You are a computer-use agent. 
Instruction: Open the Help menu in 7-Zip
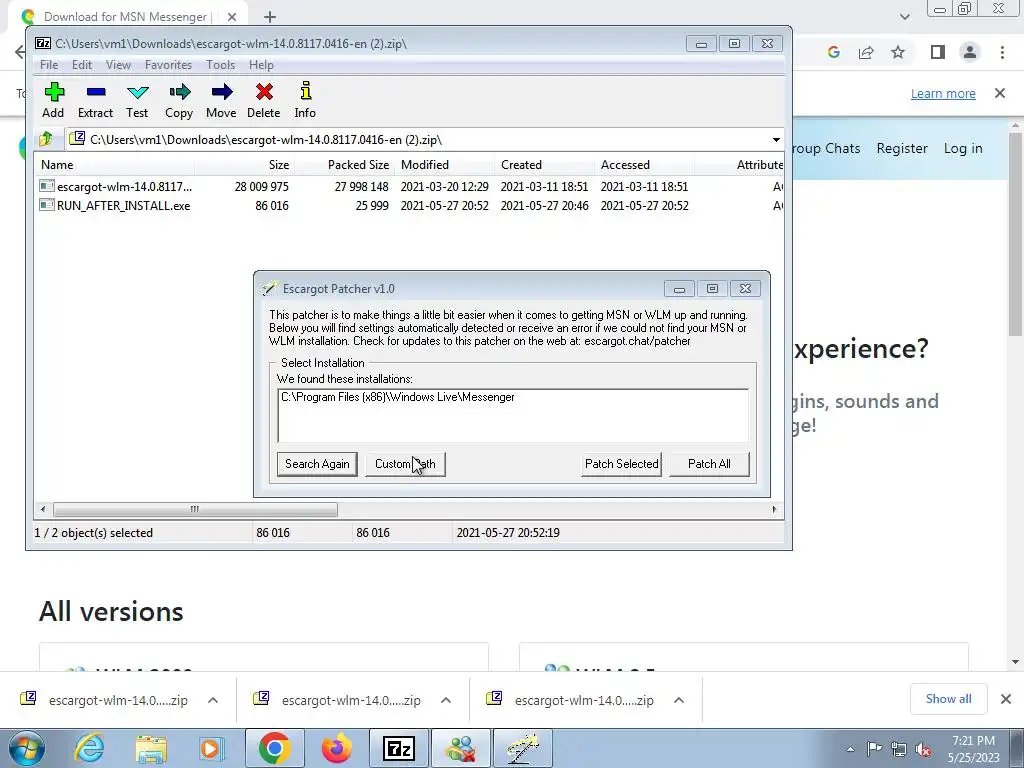(261, 65)
